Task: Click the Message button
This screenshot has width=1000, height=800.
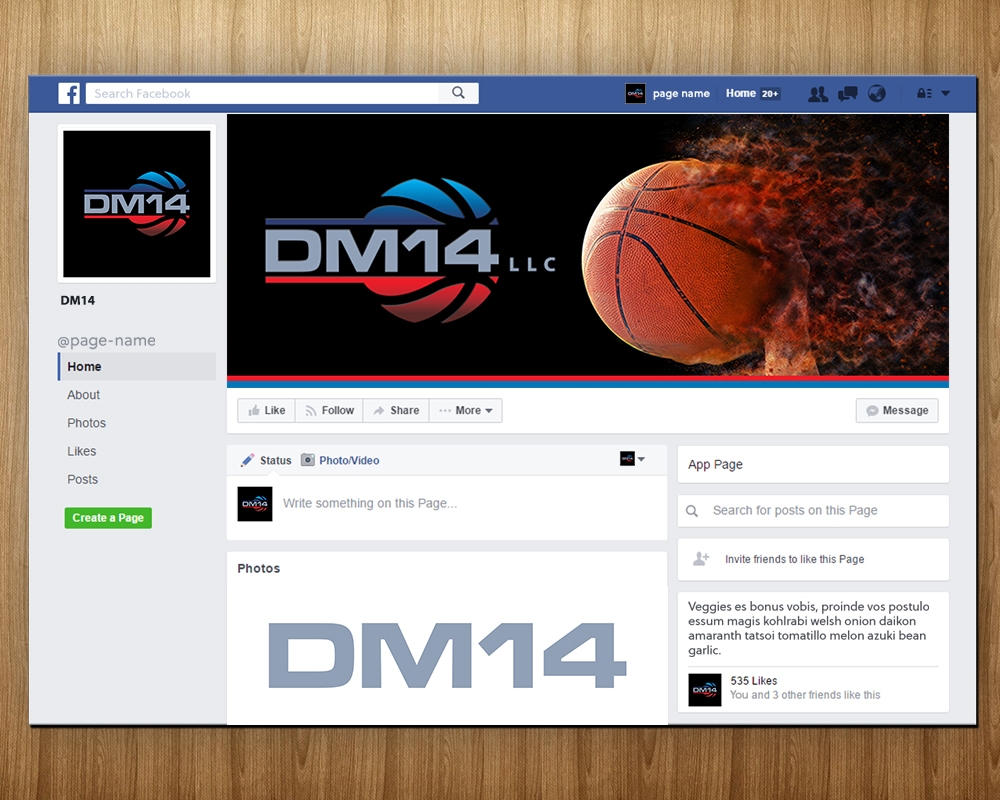Action: pyautogui.click(x=896, y=410)
